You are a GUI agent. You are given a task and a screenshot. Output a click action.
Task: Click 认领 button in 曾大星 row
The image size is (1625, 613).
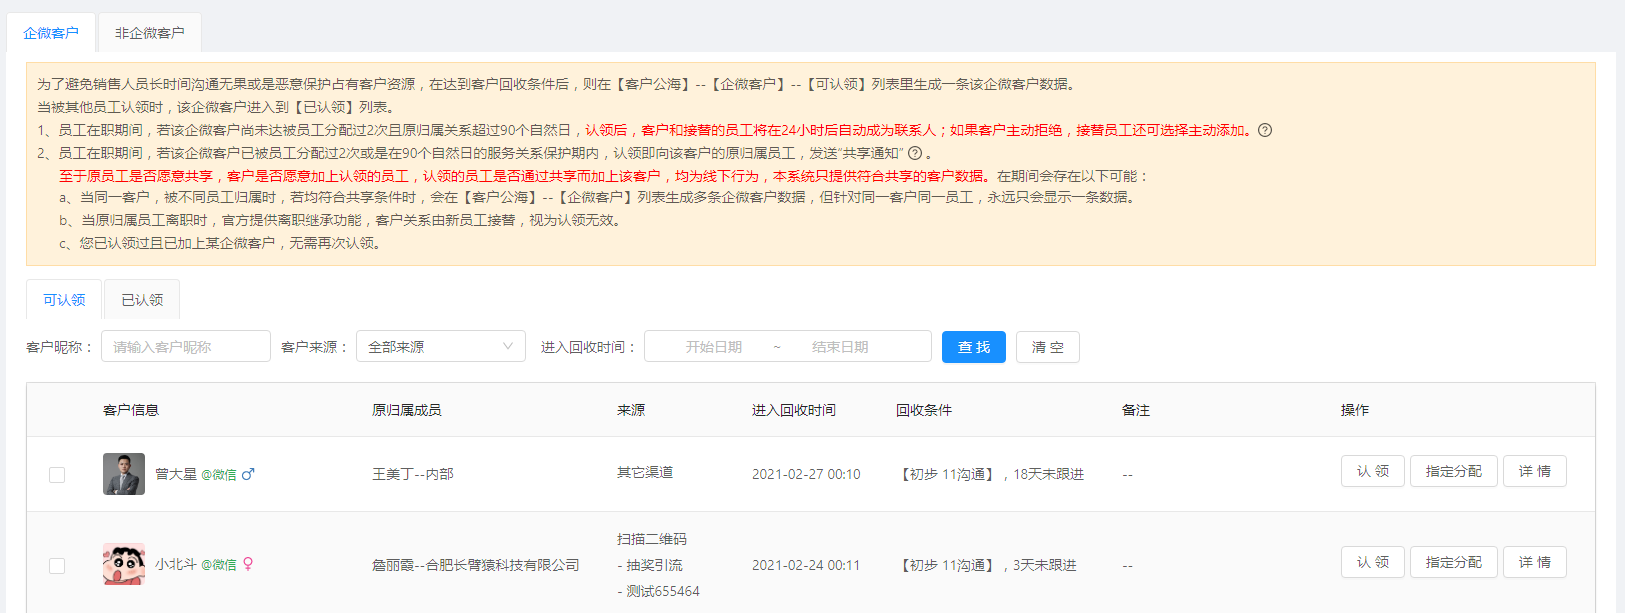(1373, 471)
